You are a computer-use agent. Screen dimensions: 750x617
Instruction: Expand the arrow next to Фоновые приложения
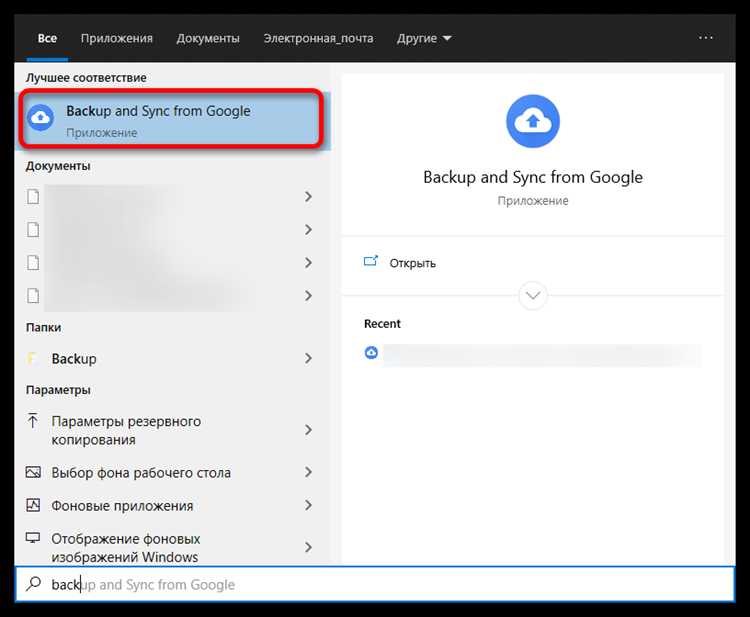click(x=309, y=505)
